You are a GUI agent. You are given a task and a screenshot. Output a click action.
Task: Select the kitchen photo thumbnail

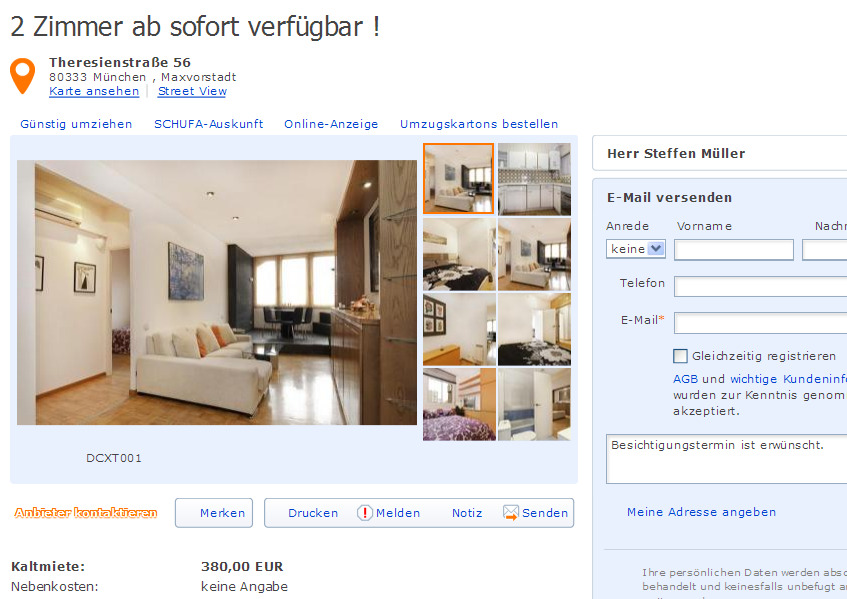coord(534,179)
